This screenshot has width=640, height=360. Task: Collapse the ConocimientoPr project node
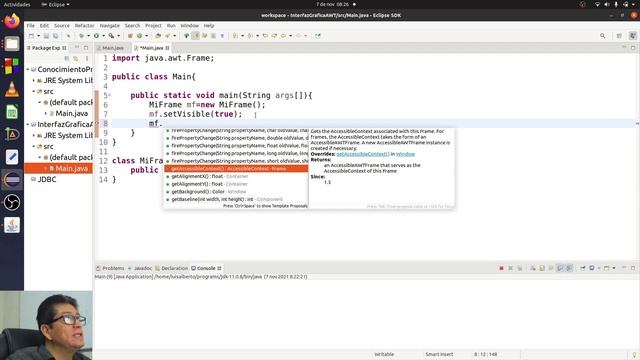coord(28,69)
